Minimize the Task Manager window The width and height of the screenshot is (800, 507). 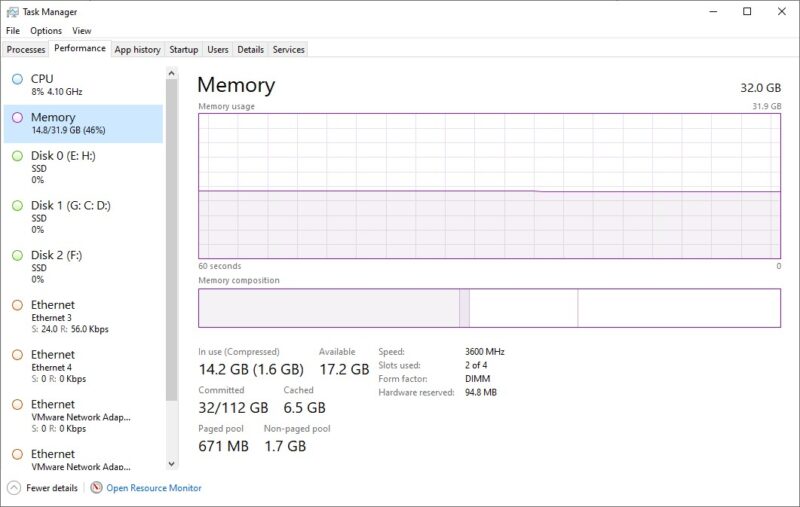pos(713,11)
